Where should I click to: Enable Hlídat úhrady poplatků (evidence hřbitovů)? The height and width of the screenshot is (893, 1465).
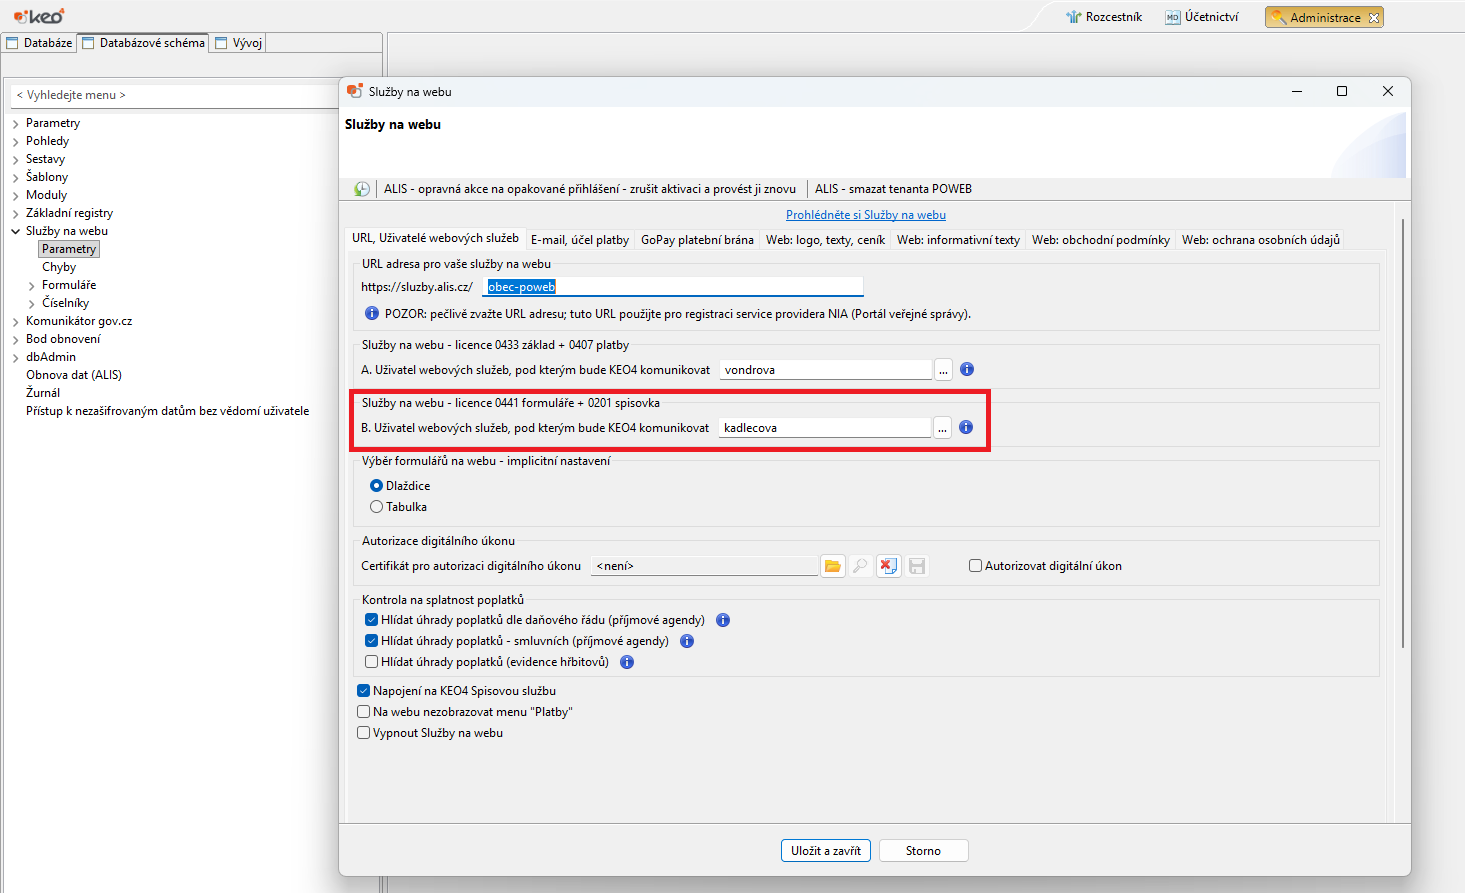[371, 661]
